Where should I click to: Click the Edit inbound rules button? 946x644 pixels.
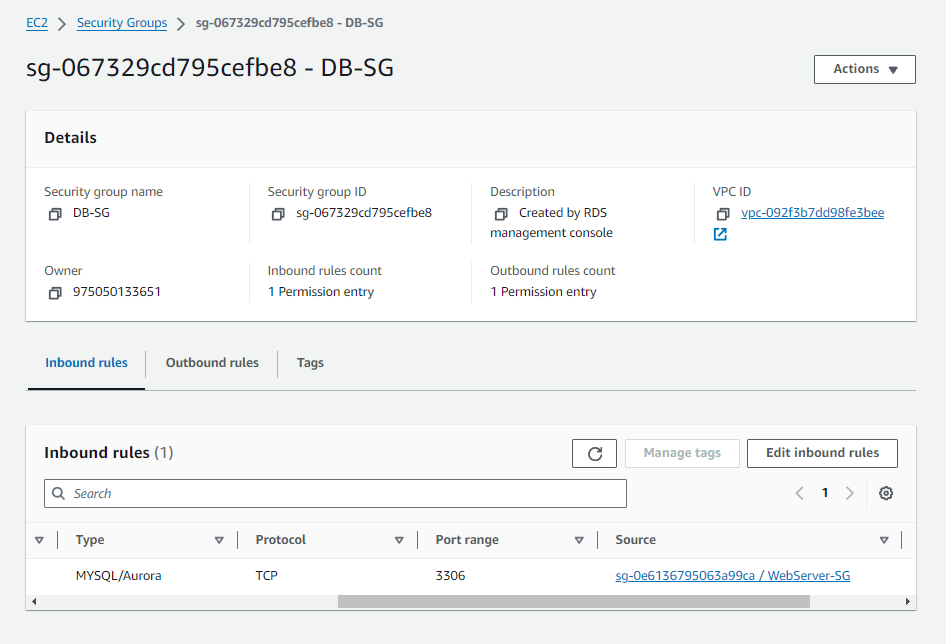pyautogui.click(x=822, y=453)
